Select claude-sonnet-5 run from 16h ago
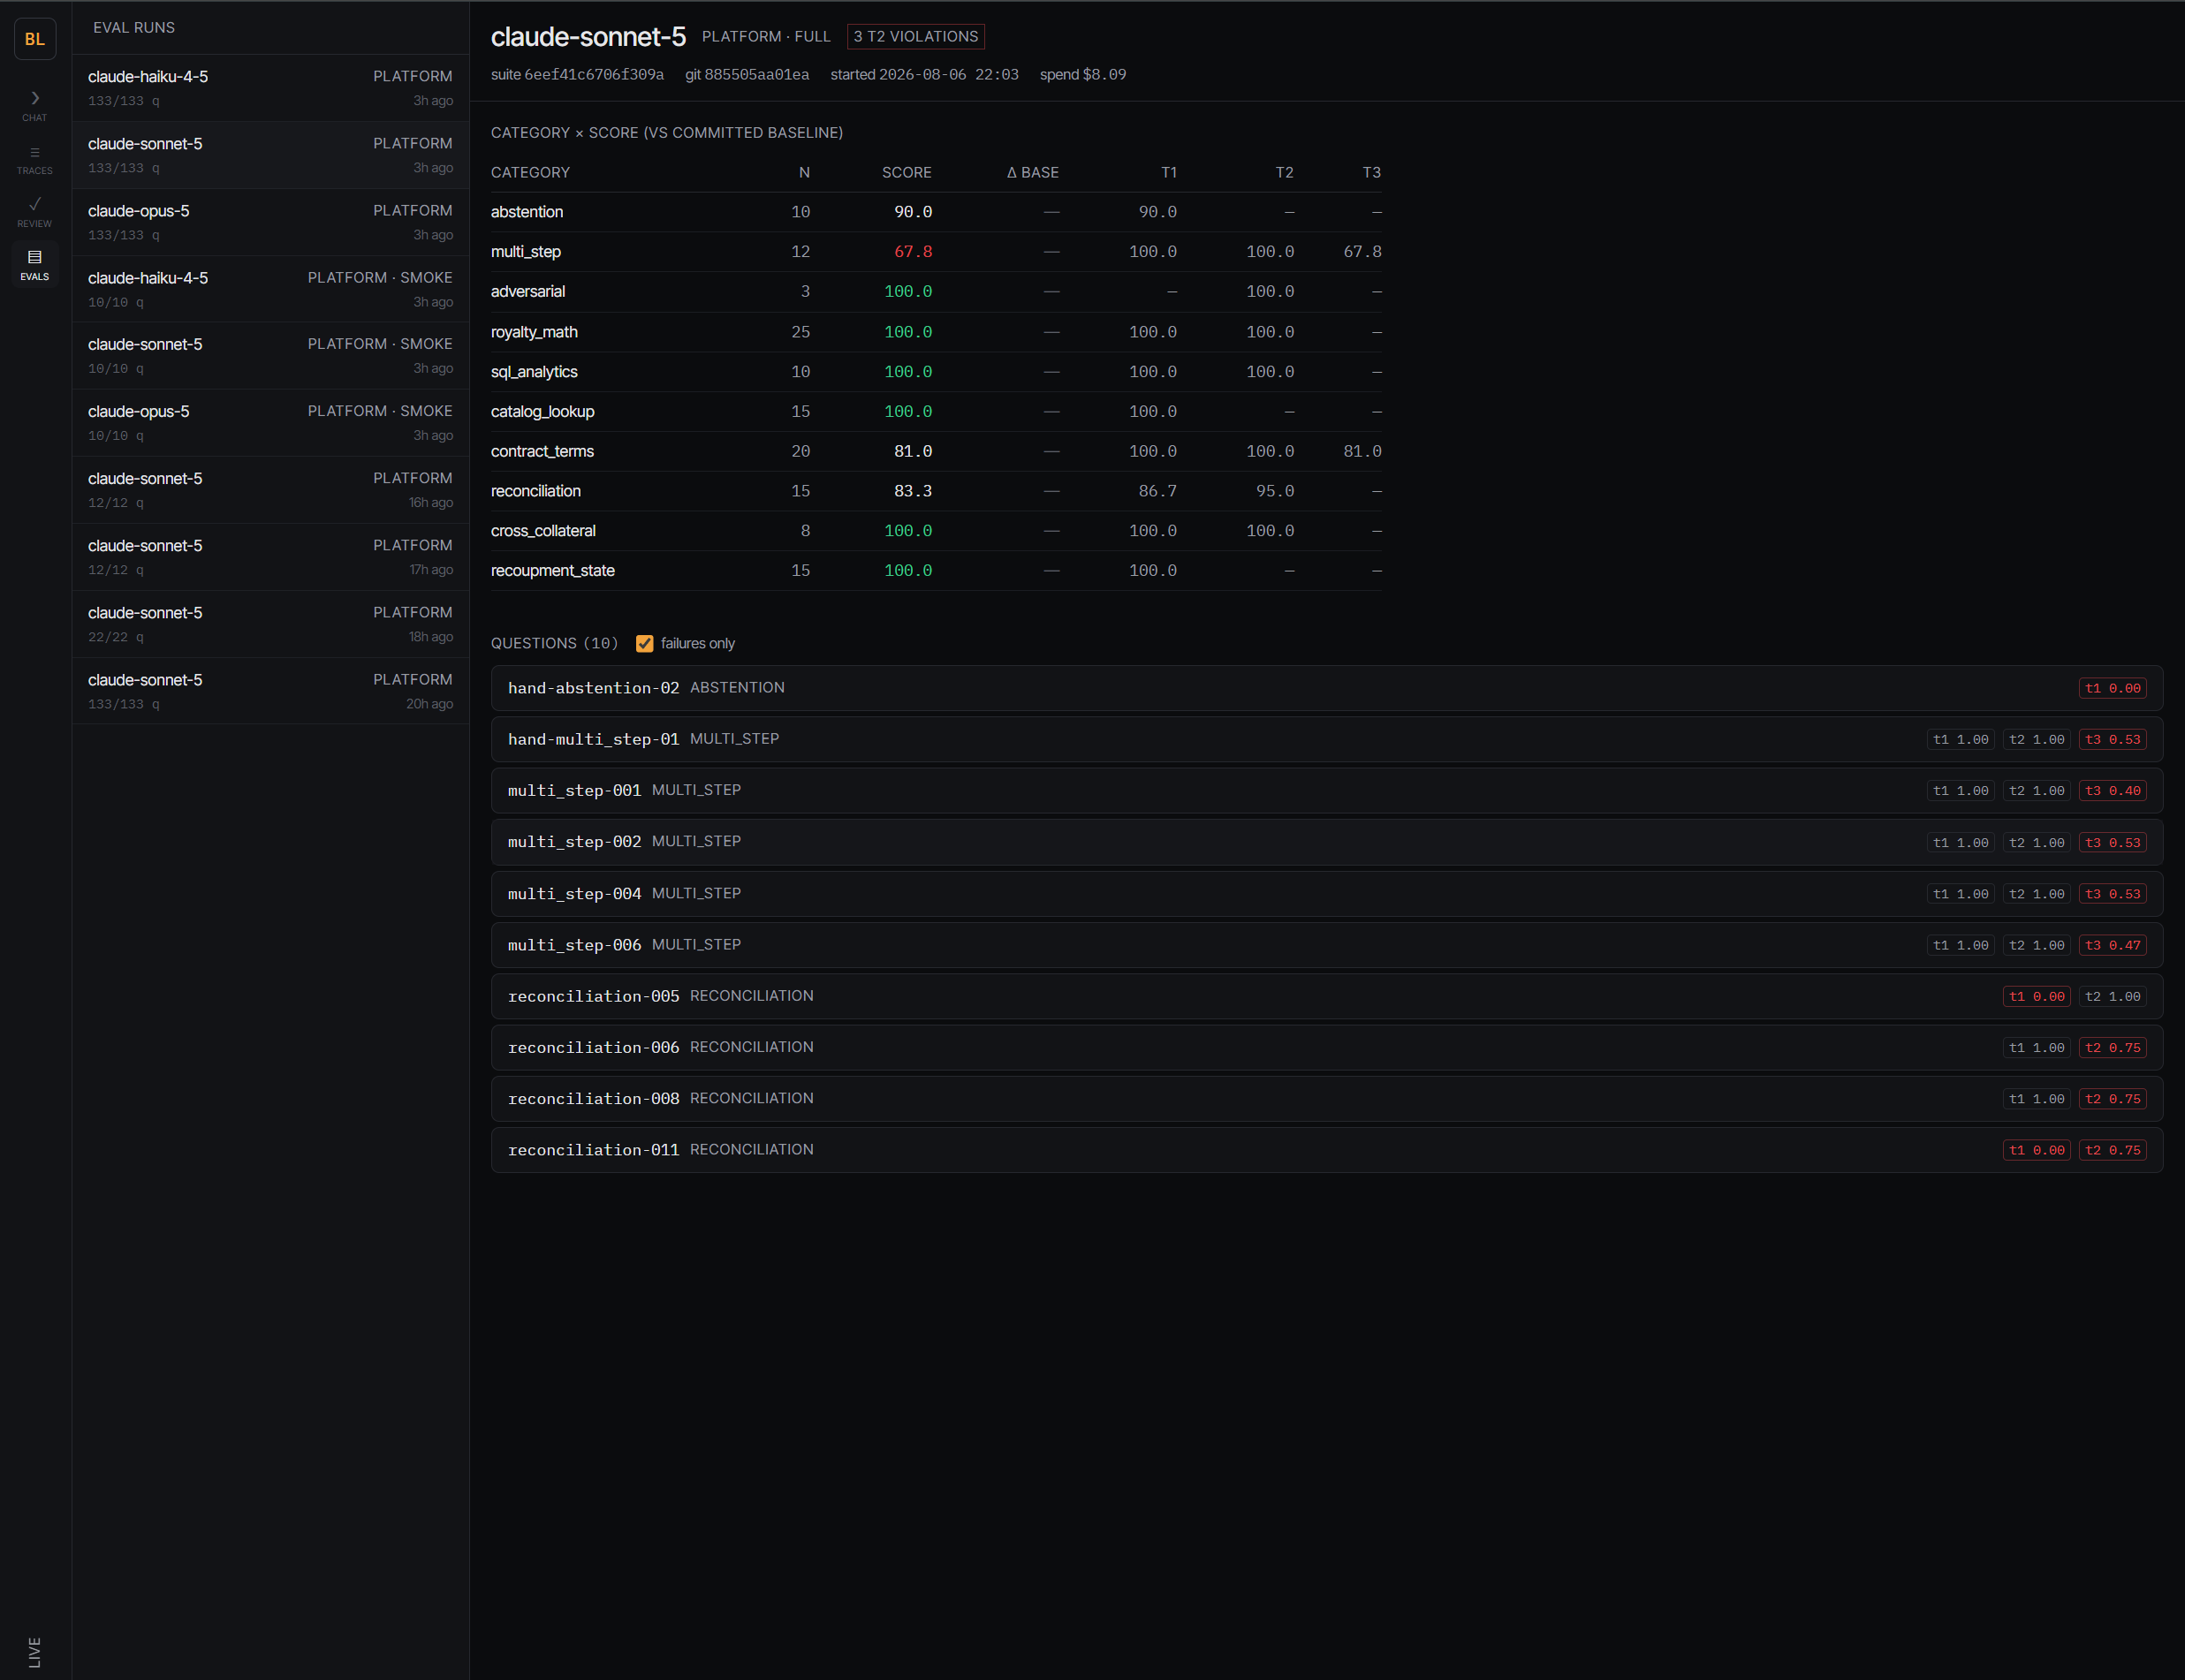This screenshot has width=2185, height=1680. coord(270,490)
